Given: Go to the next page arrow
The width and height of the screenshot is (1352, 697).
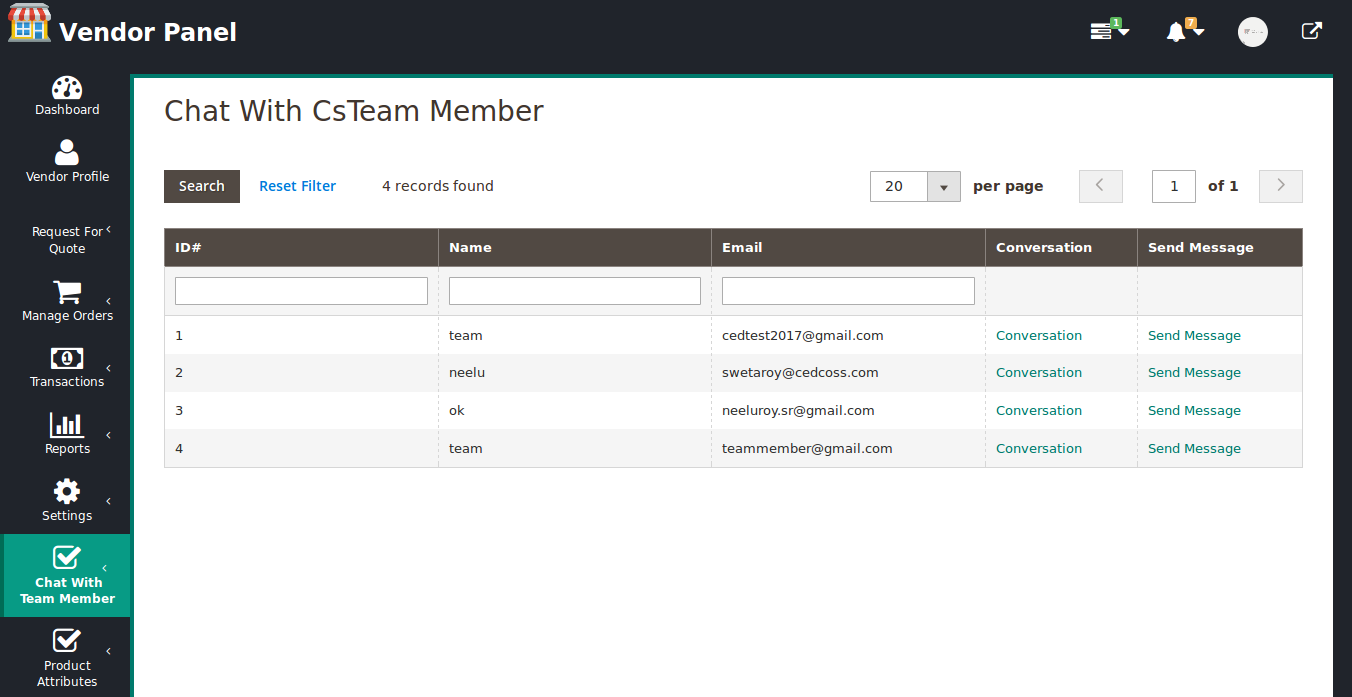Looking at the screenshot, I should click(x=1281, y=186).
